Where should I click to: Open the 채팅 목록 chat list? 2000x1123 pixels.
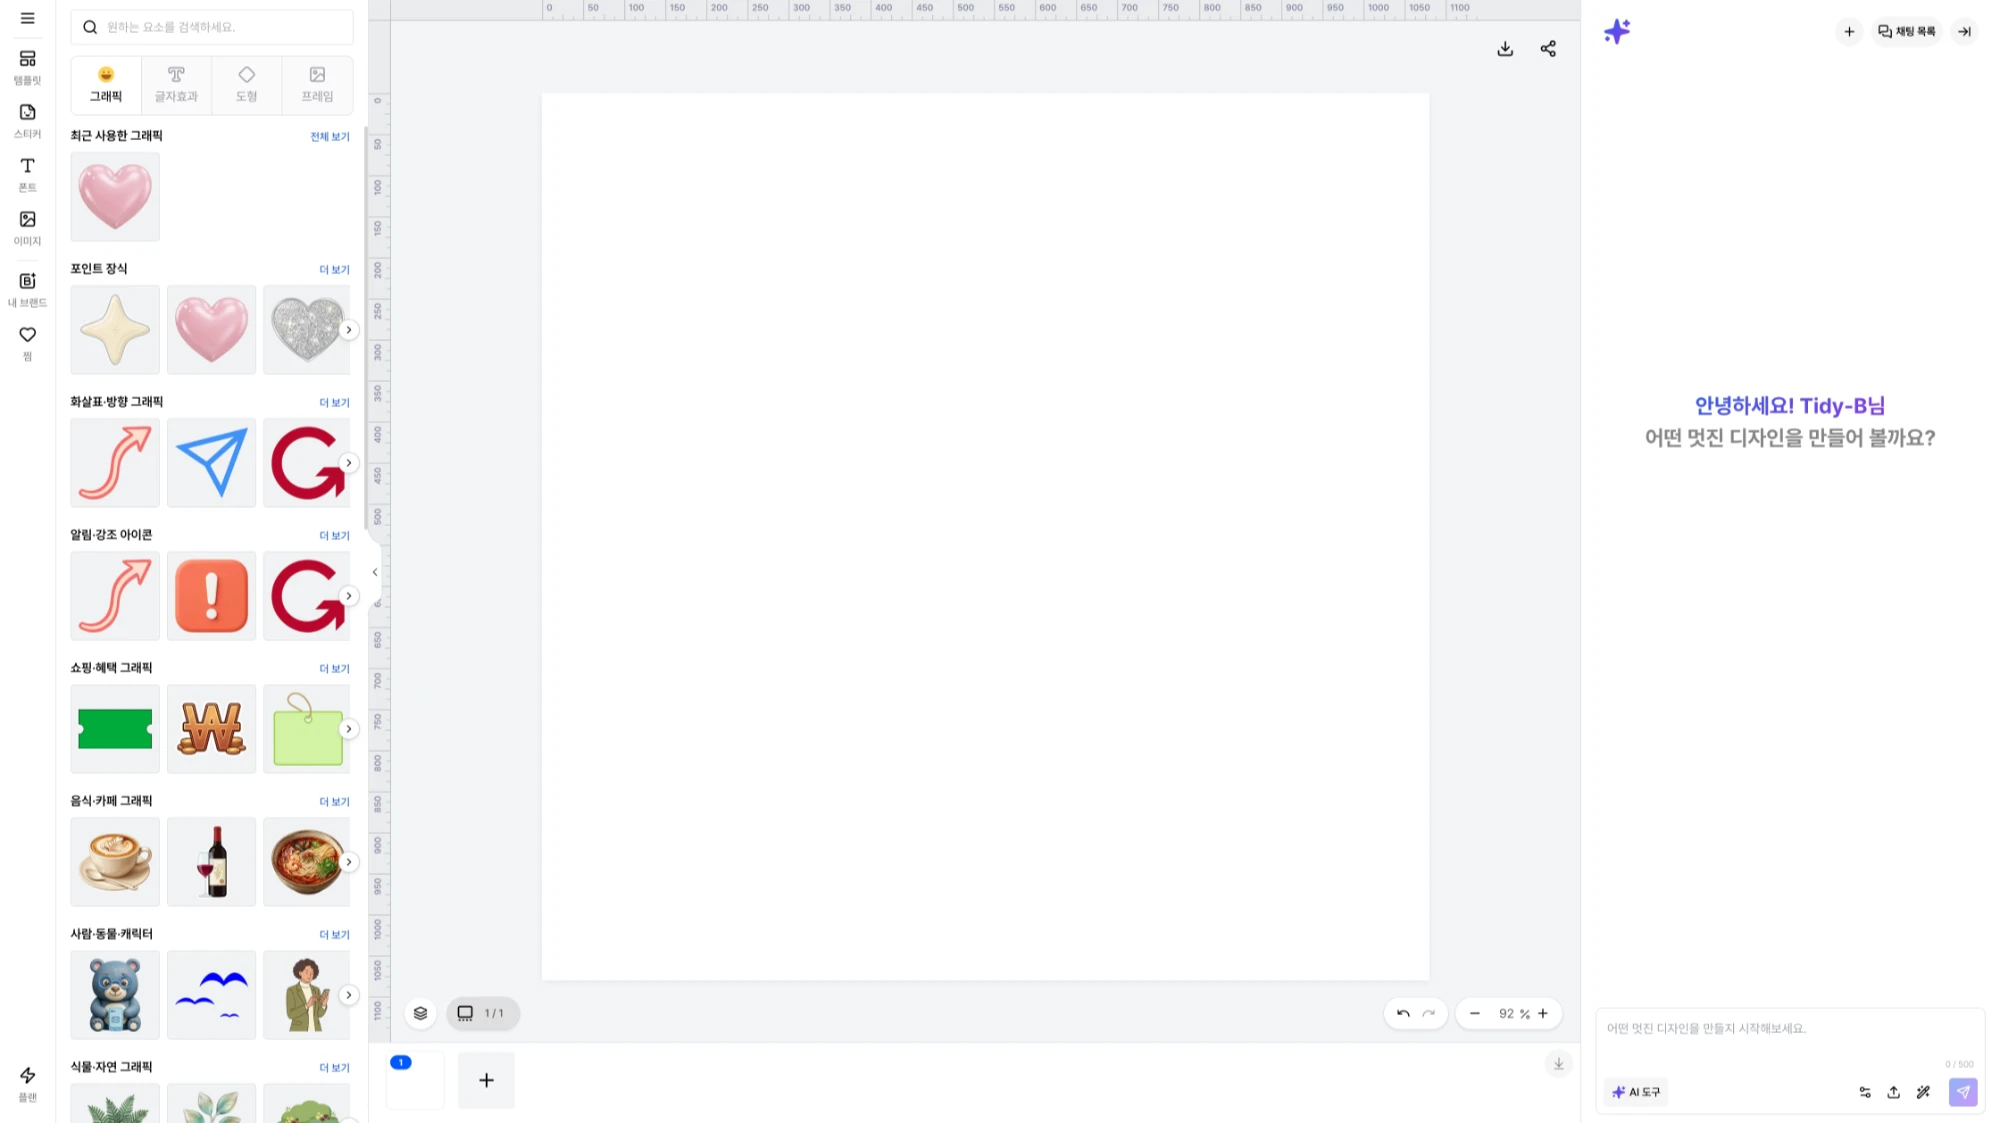click(x=1907, y=31)
